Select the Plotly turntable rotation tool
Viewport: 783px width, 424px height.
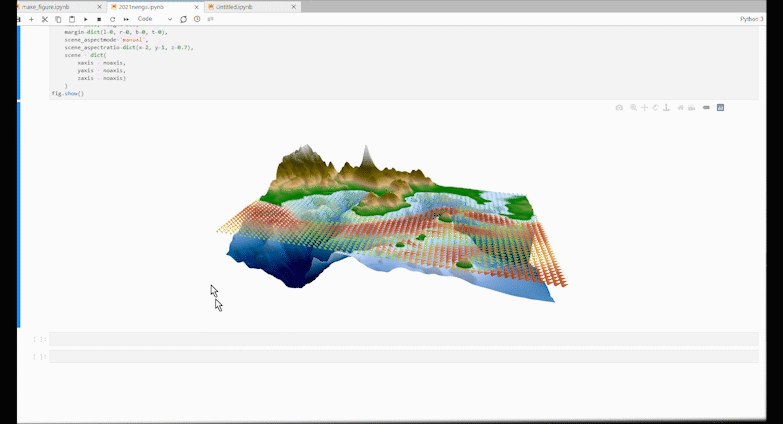[x=666, y=107]
